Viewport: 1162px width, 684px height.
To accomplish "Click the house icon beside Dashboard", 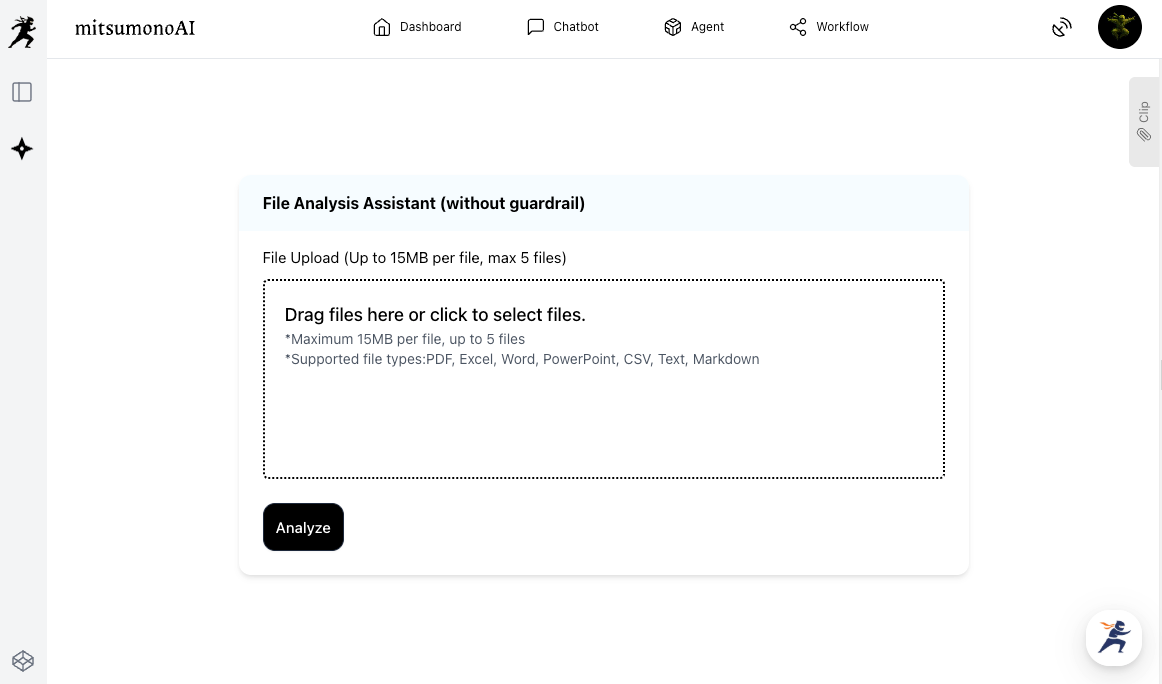I will click(x=381, y=27).
